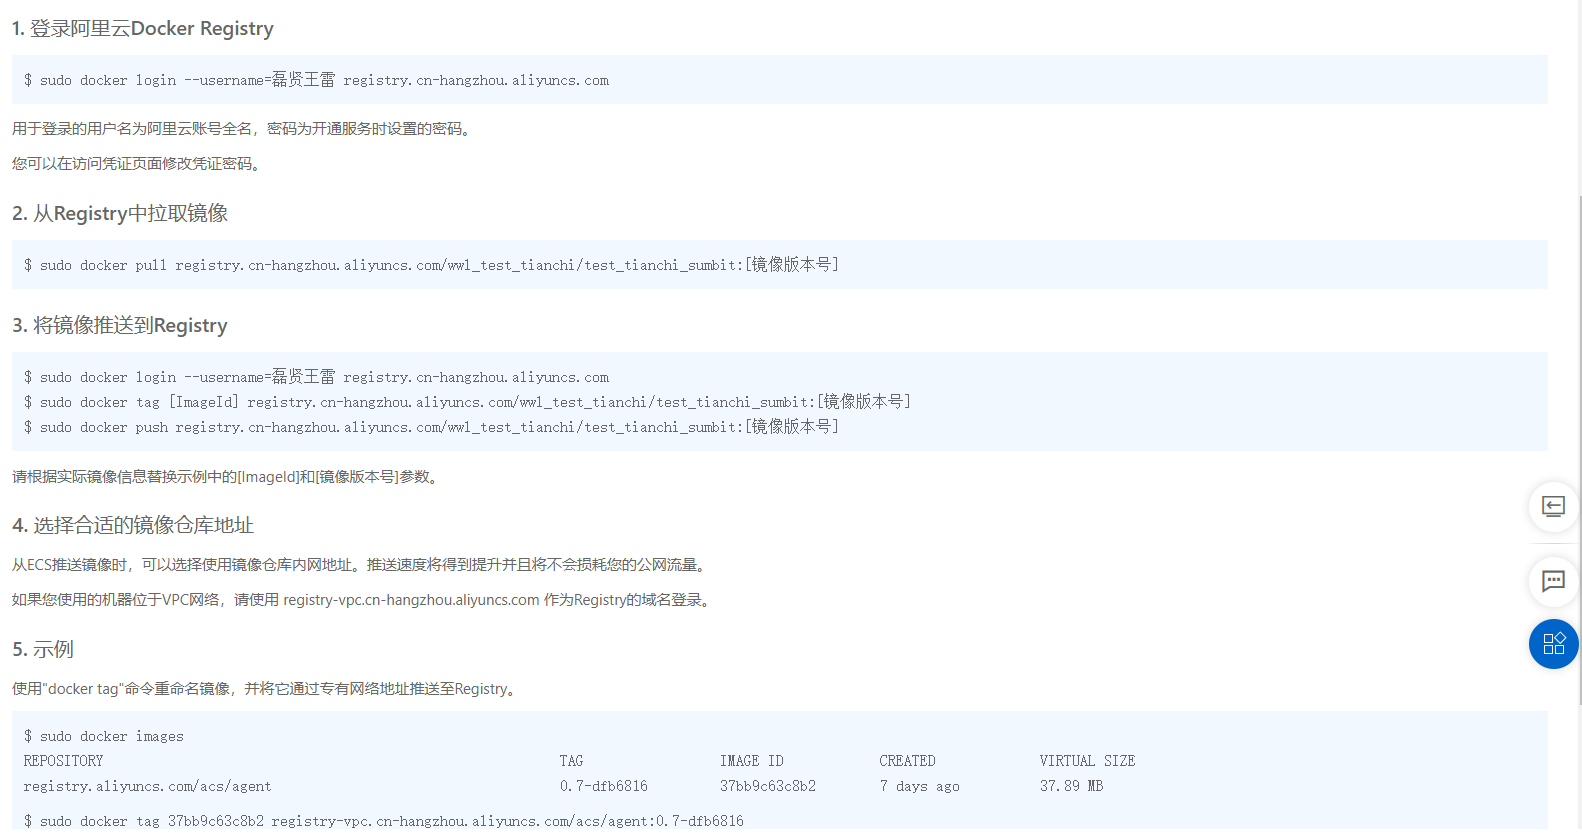
Task: Open the blue apps grid button
Action: tap(1553, 644)
